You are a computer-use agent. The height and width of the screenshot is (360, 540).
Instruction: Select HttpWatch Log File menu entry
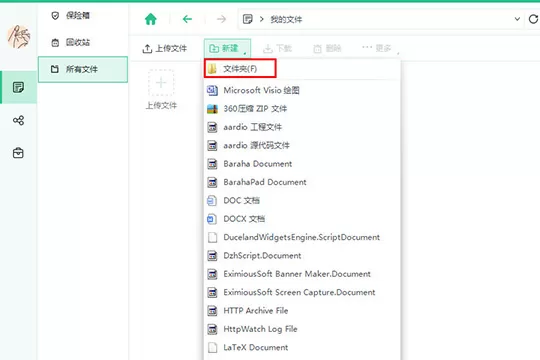(302, 329)
